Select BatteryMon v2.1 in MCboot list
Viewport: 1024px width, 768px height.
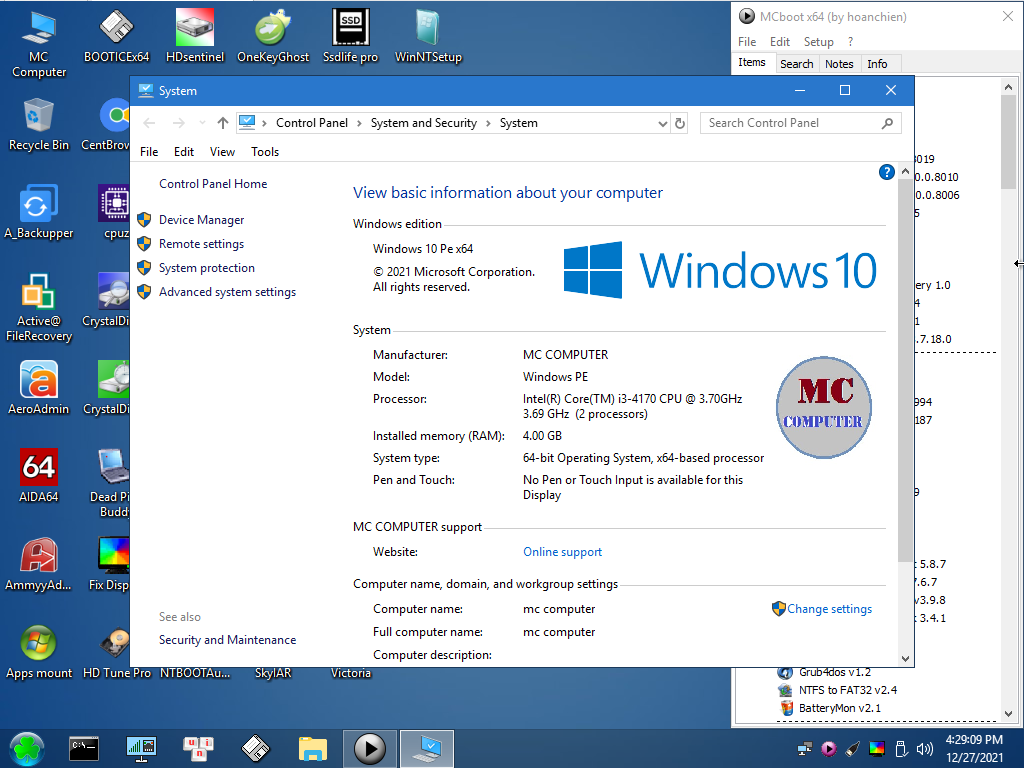pos(839,708)
